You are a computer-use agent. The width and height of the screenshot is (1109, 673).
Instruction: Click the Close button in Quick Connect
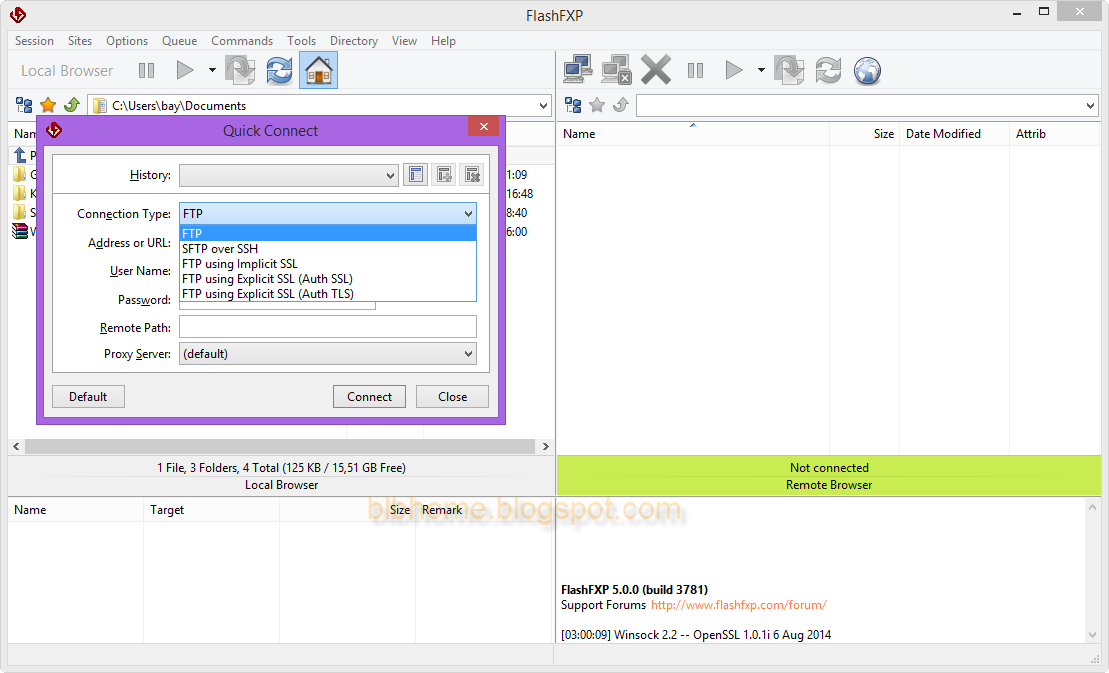pyautogui.click(x=452, y=397)
